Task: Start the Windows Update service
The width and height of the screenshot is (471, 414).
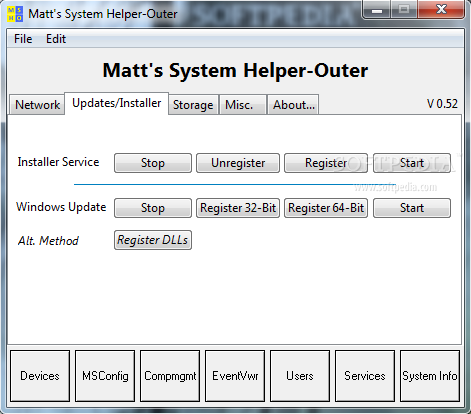Action: pyautogui.click(x=412, y=208)
